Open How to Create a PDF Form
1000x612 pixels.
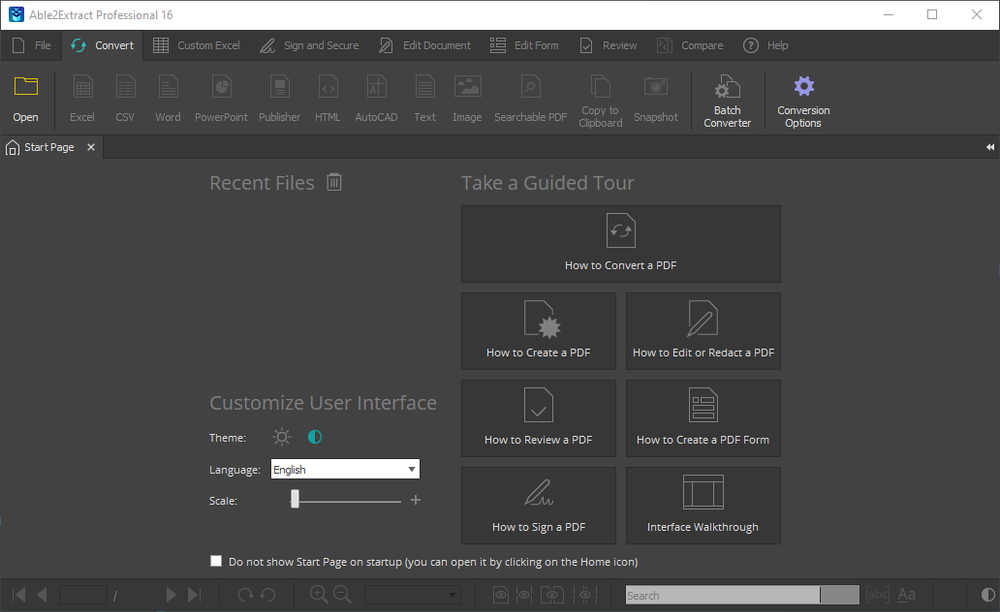coord(703,418)
